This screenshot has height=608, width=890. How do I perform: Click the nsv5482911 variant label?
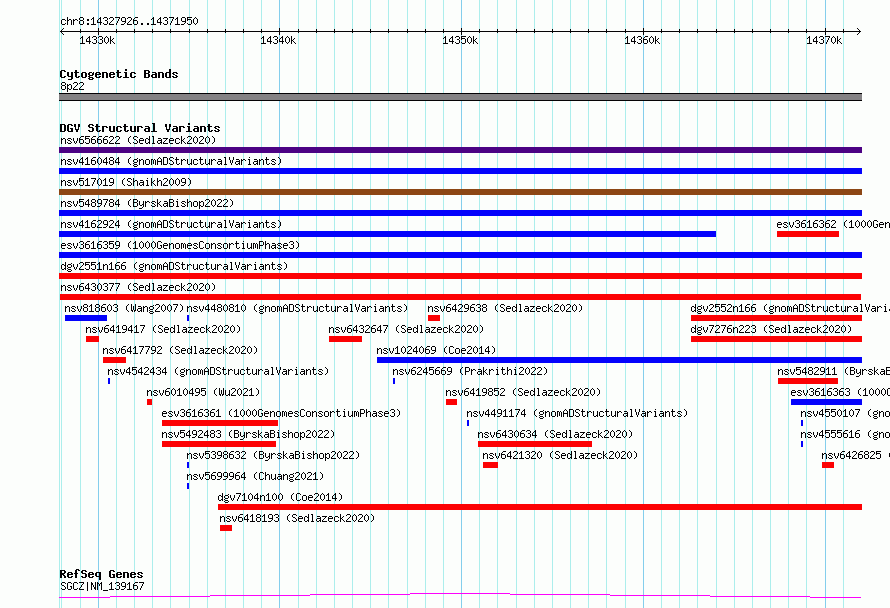(833, 371)
